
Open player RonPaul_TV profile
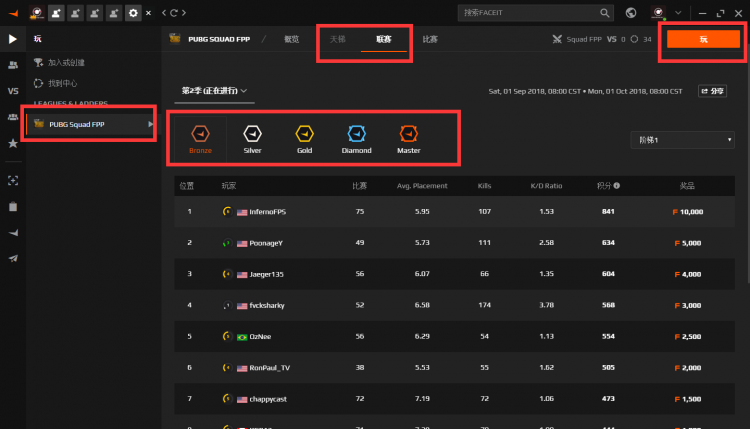[x=269, y=368]
